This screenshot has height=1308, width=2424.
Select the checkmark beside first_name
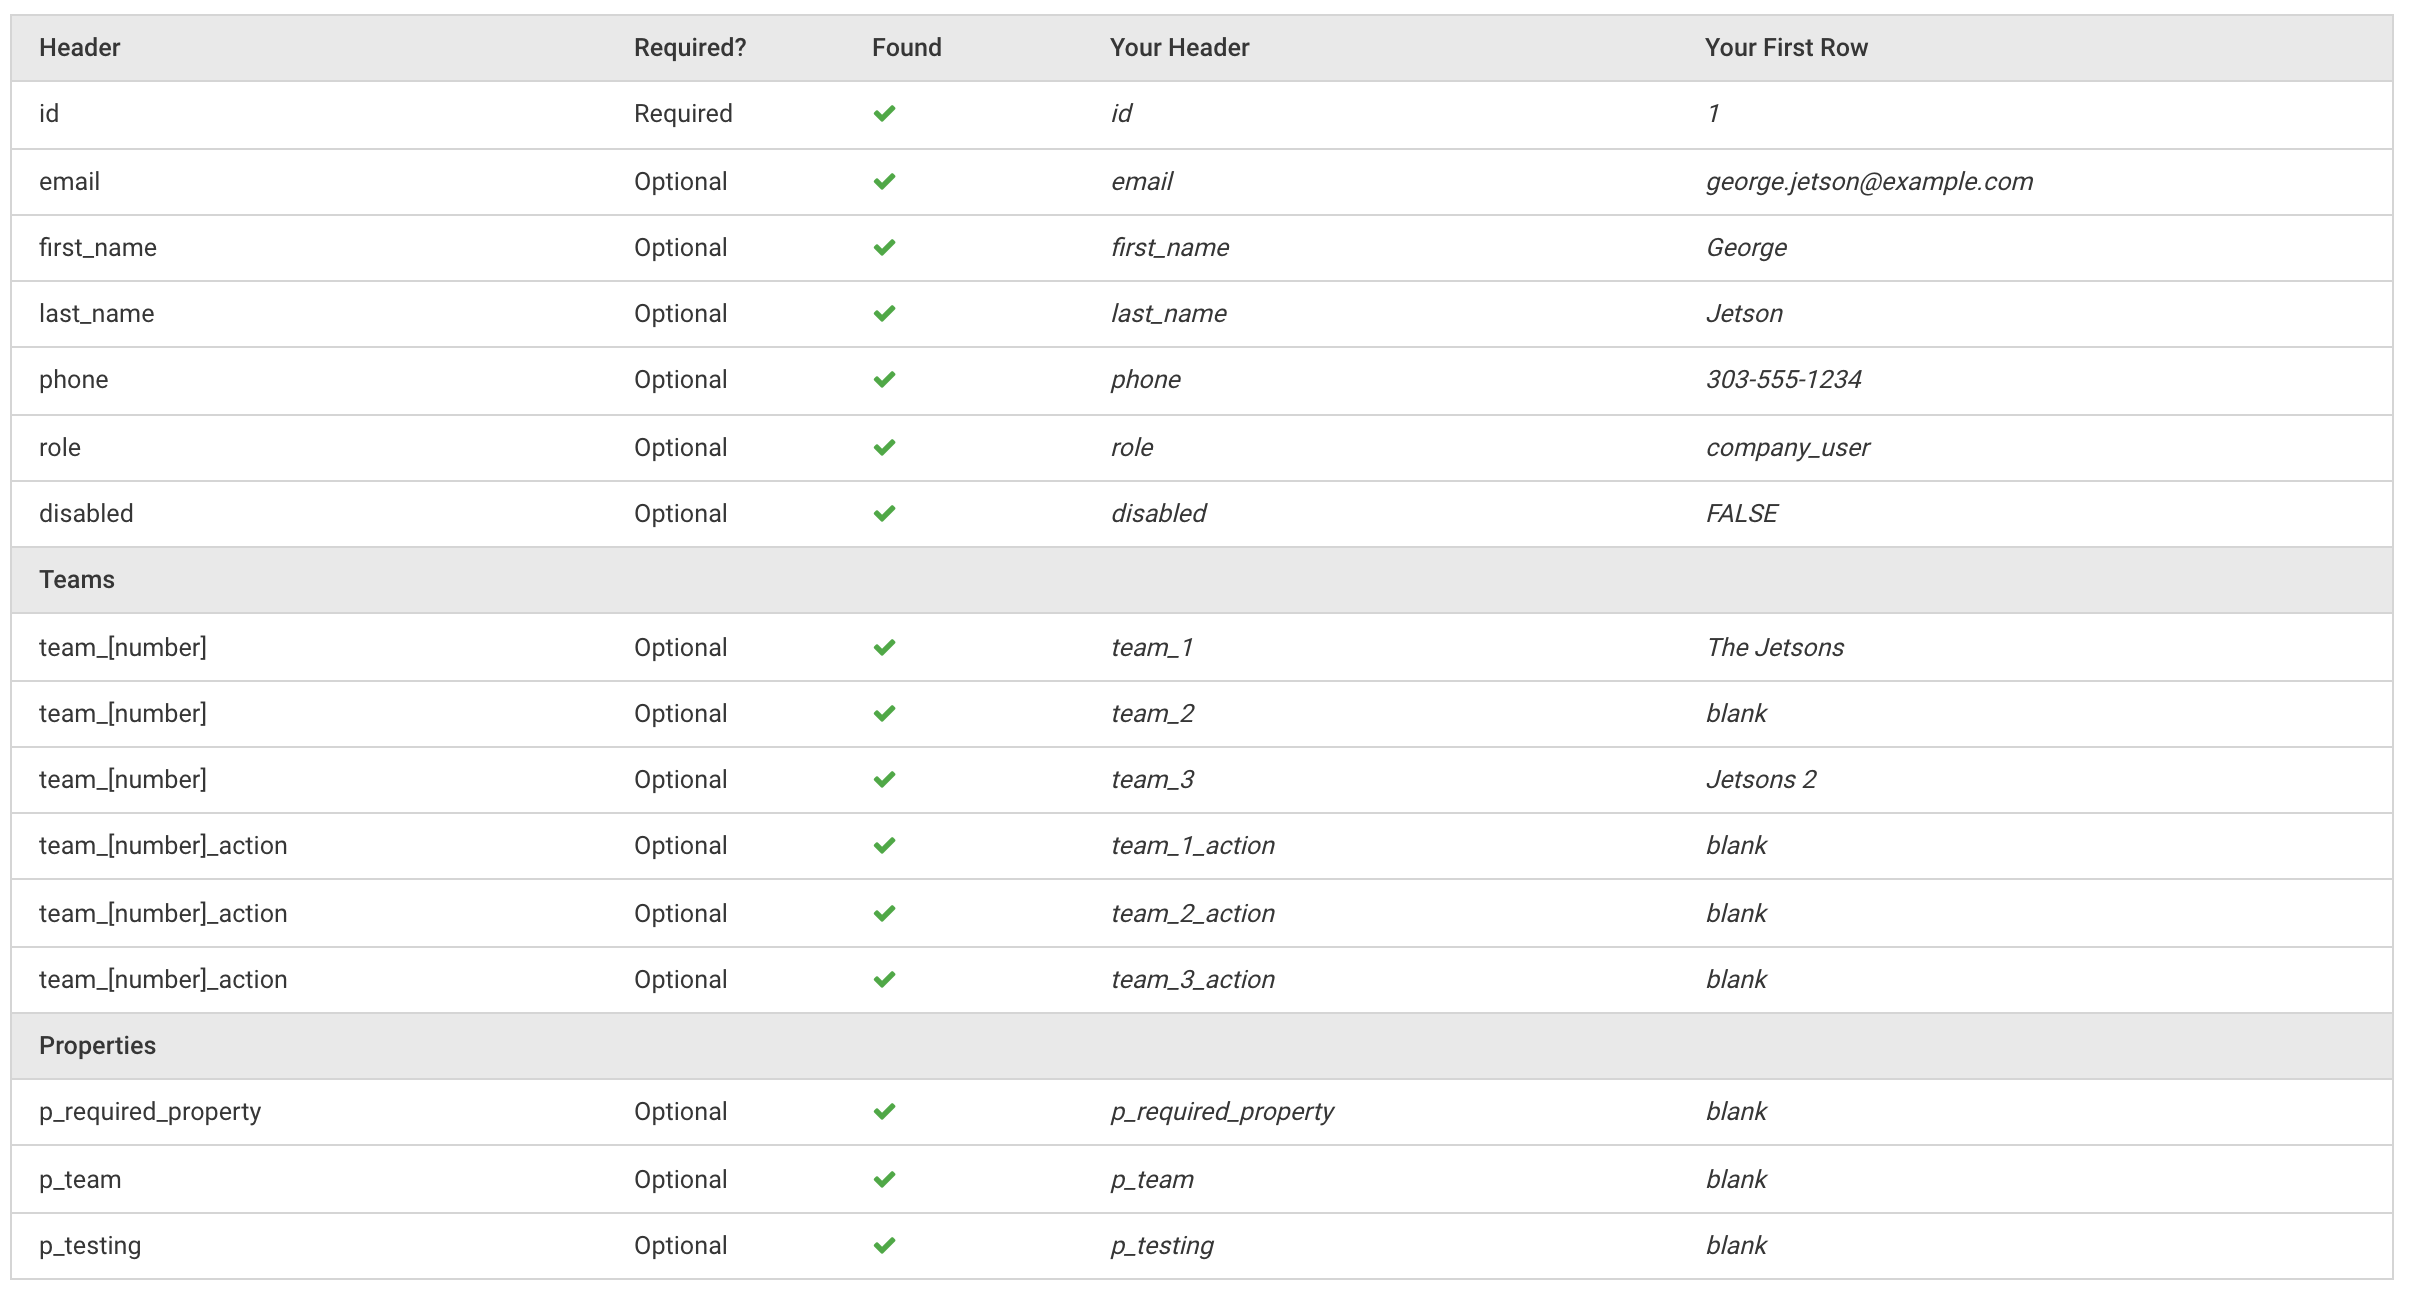pos(884,248)
